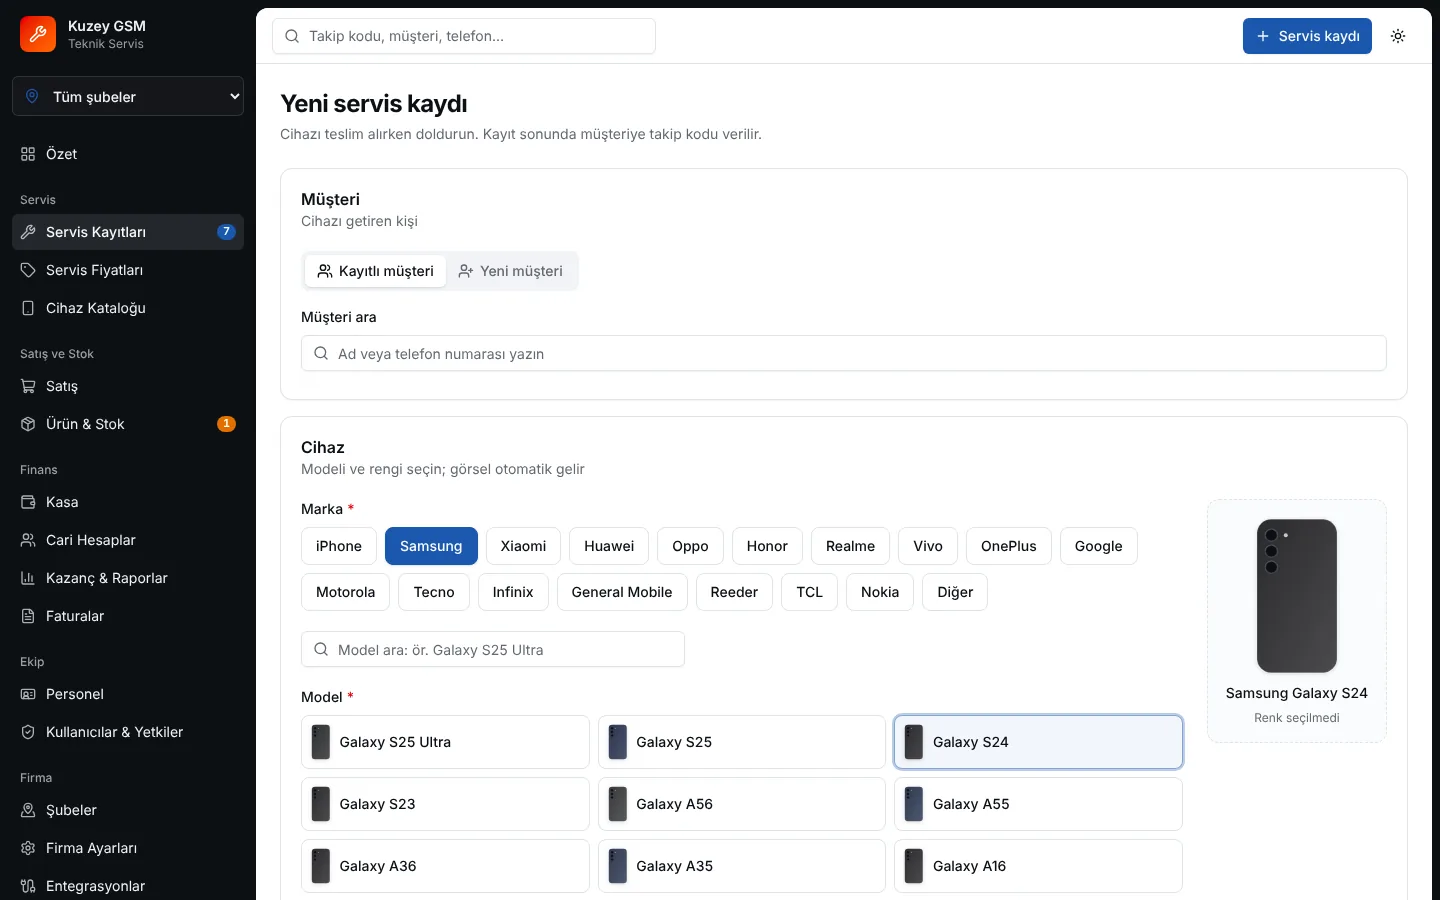Focus the Müşteri ara search field
This screenshot has height=900, width=1440.
844,353
